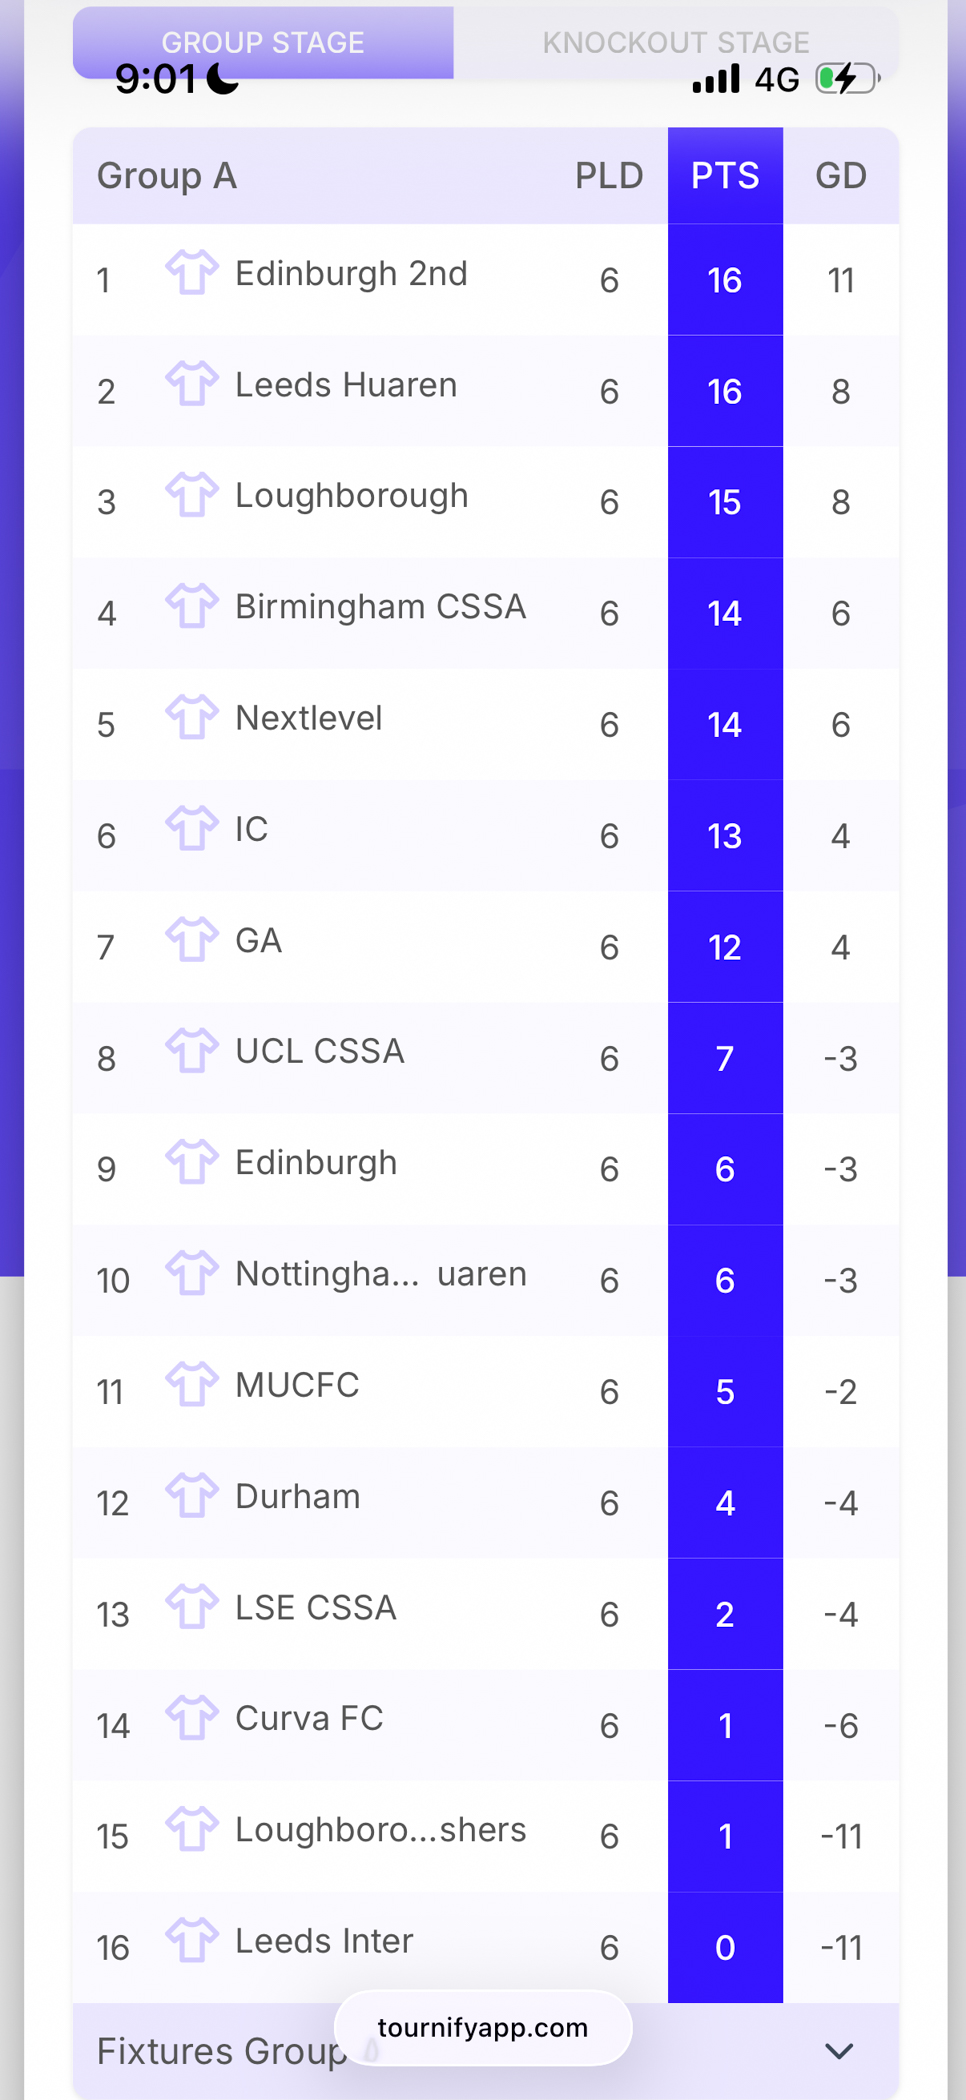Image resolution: width=966 pixels, height=2100 pixels.
Task: Click the Birmingham CSSA shirt icon
Action: [x=191, y=606]
